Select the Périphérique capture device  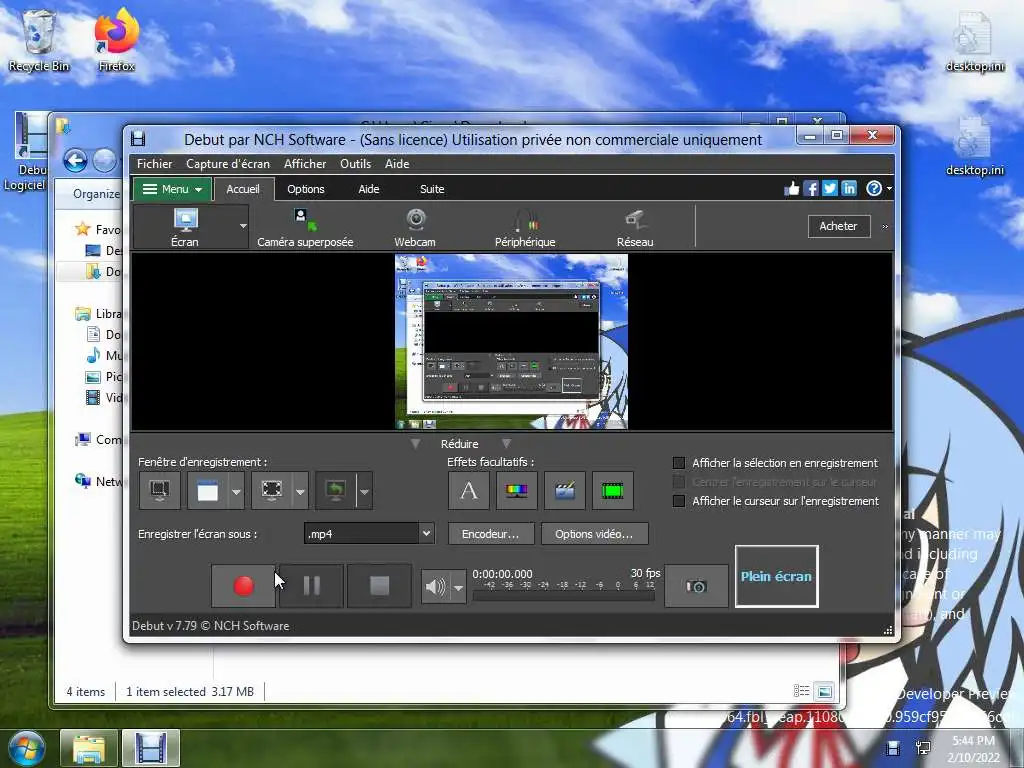pos(525,227)
